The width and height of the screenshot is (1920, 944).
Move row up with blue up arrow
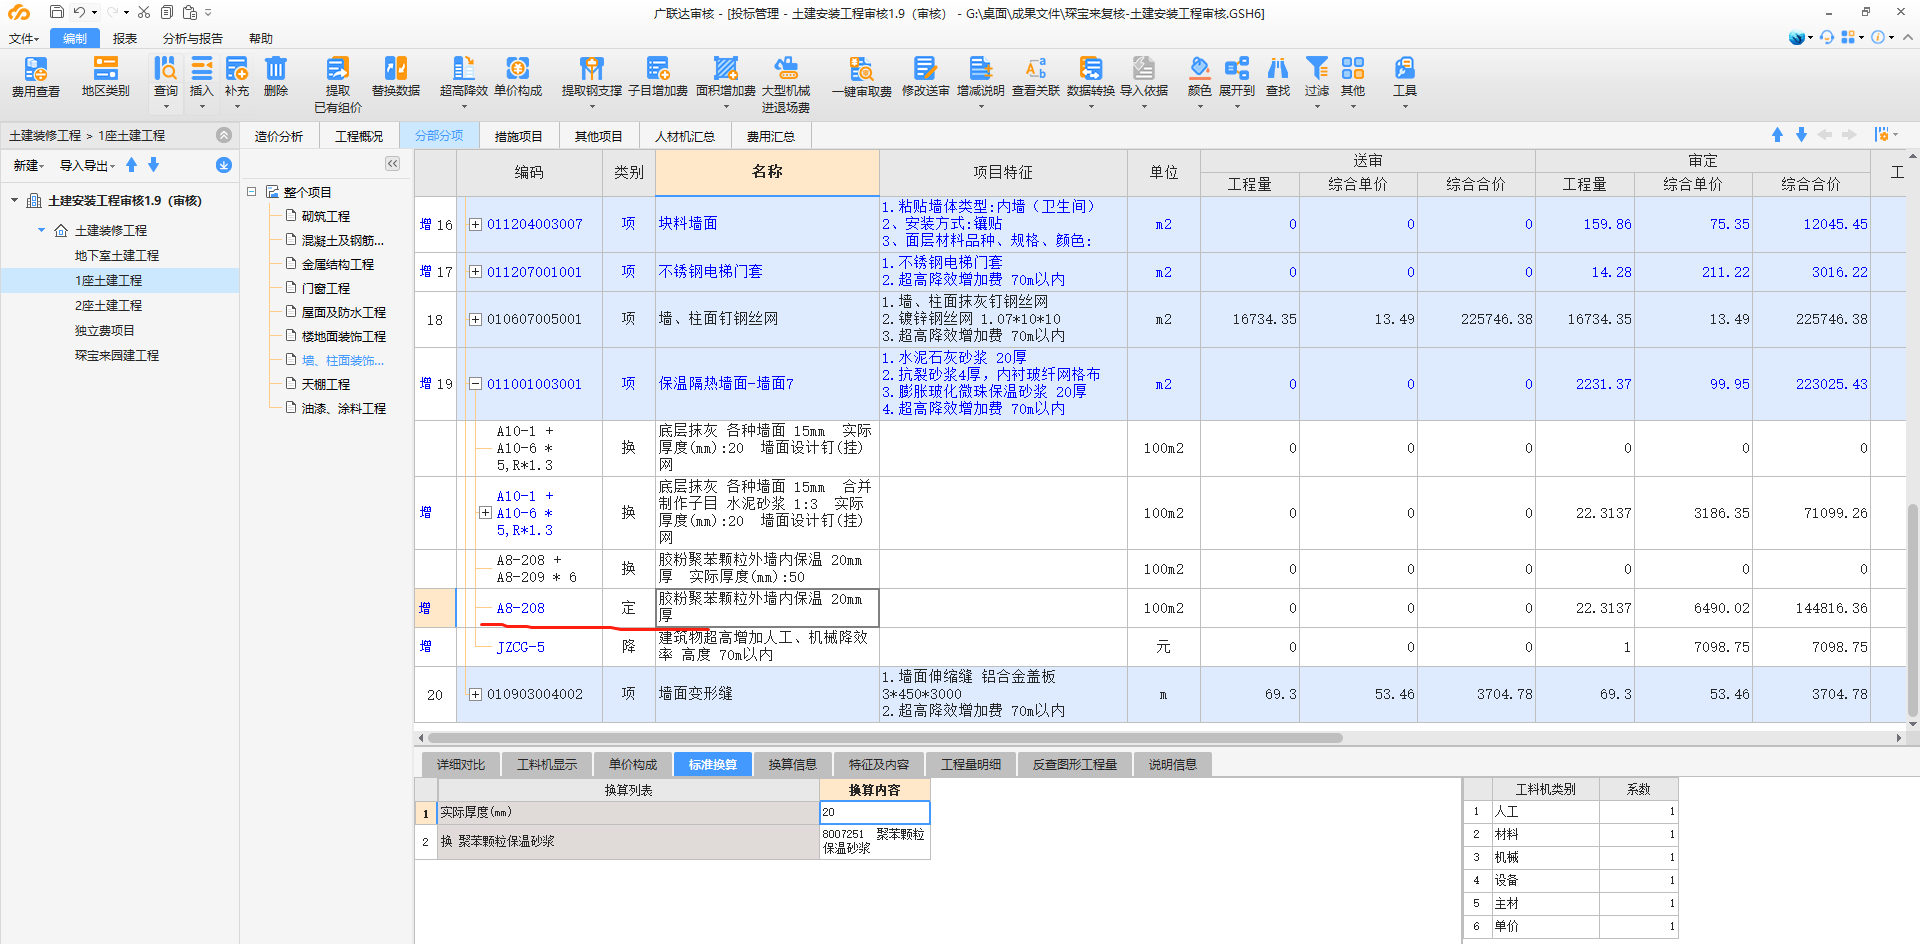point(1777,135)
